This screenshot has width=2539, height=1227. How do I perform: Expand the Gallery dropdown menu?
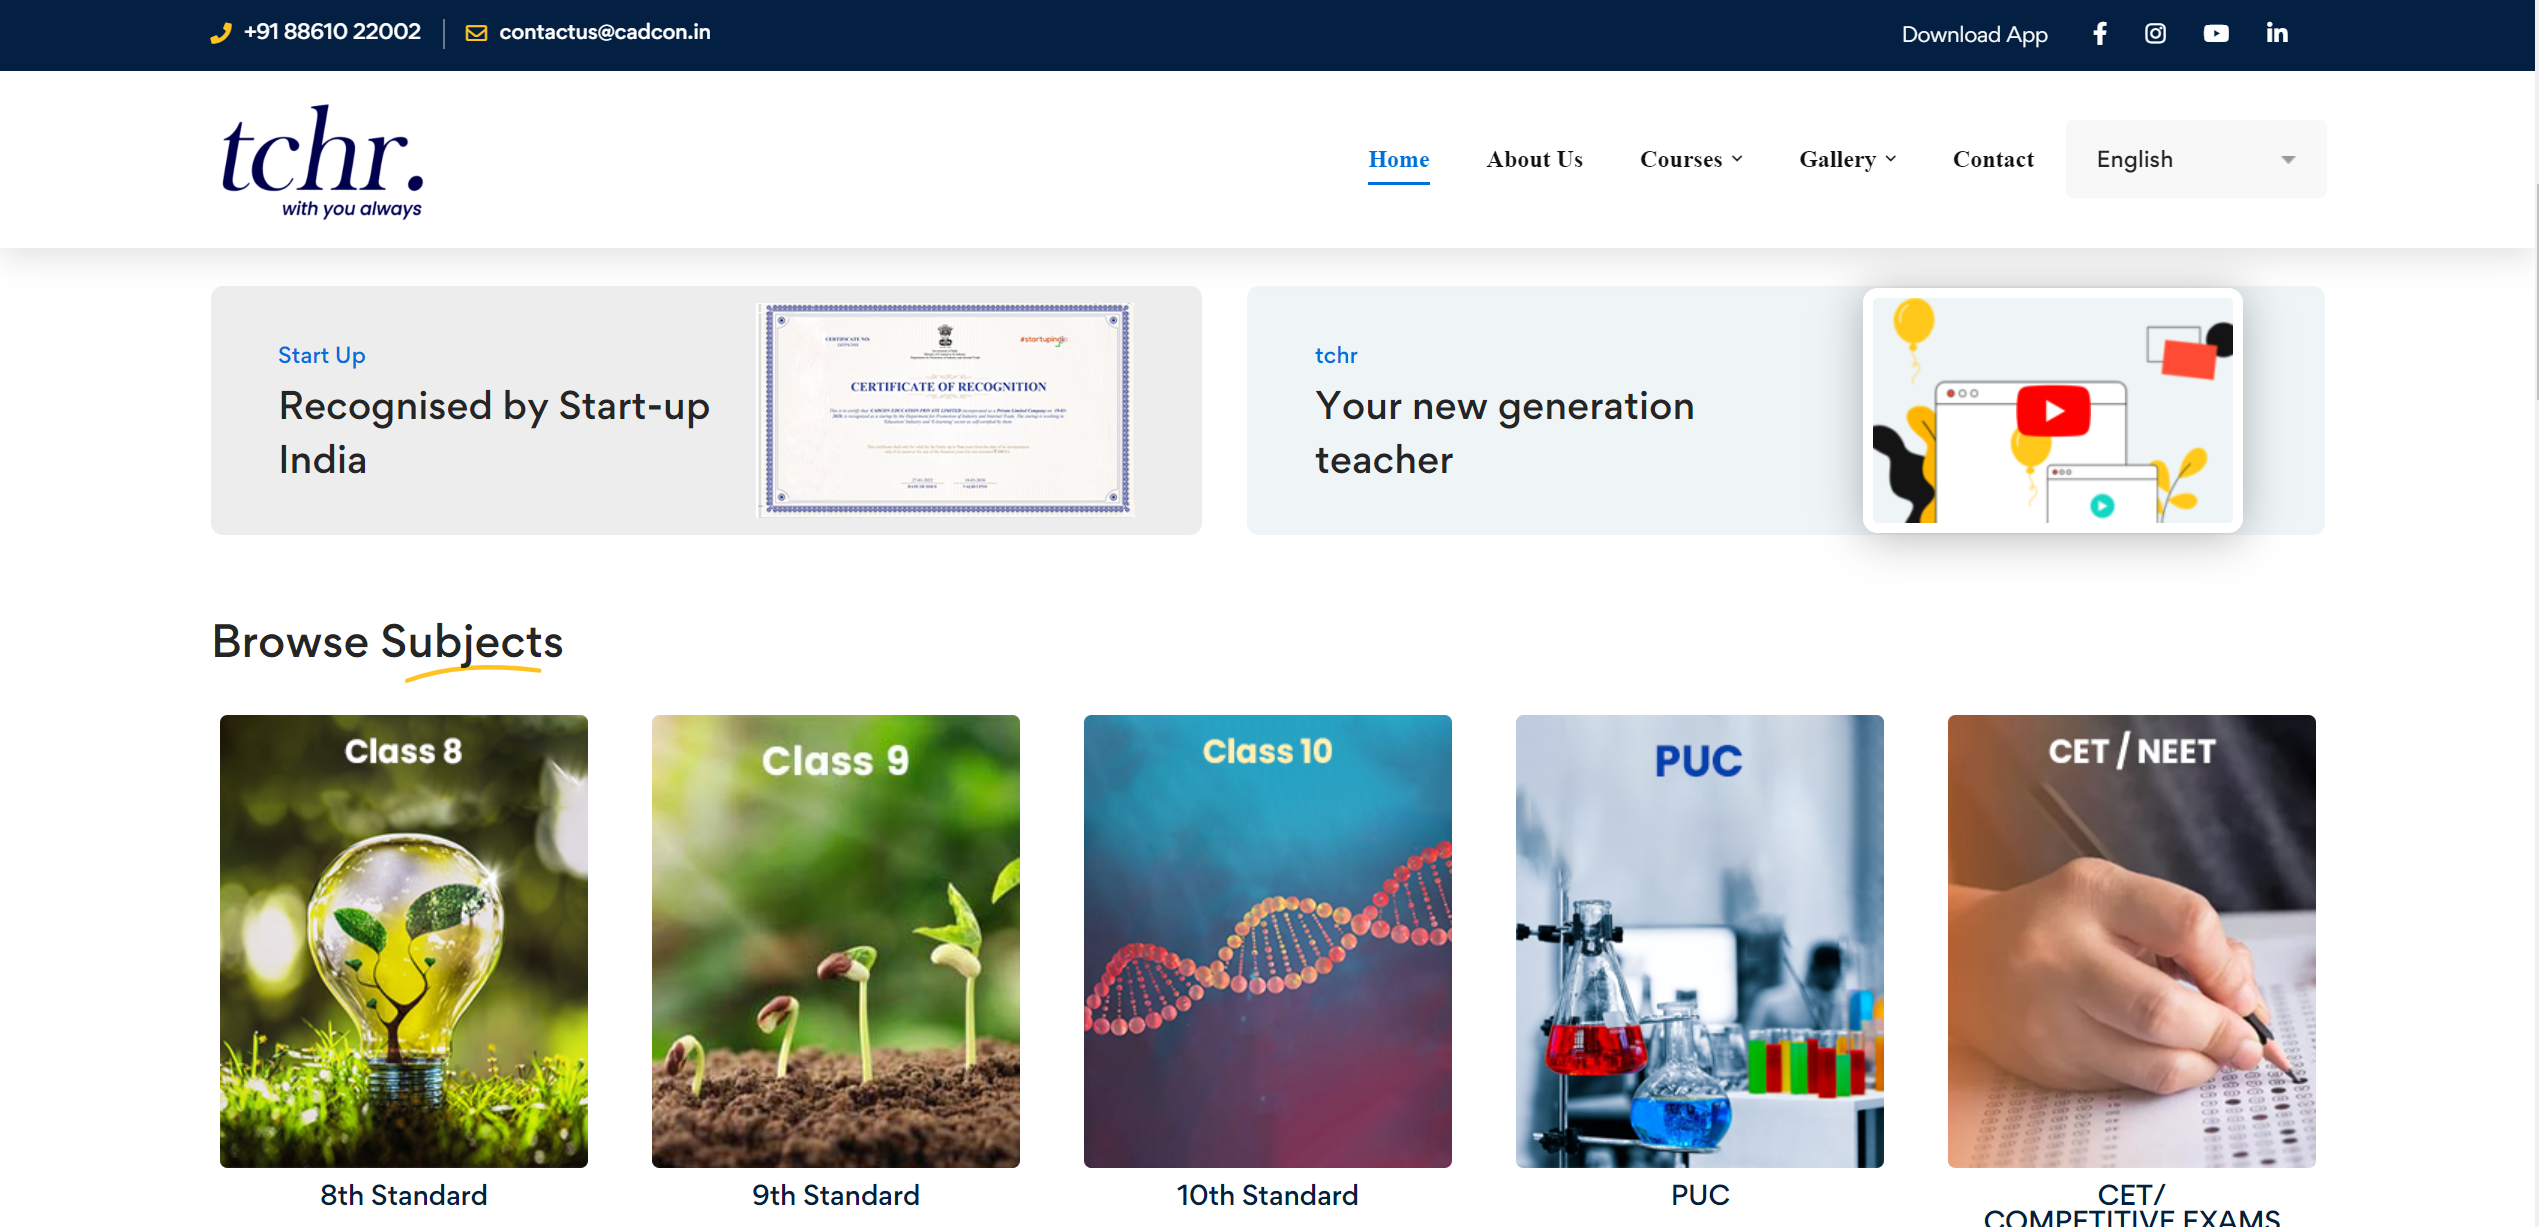click(1847, 160)
